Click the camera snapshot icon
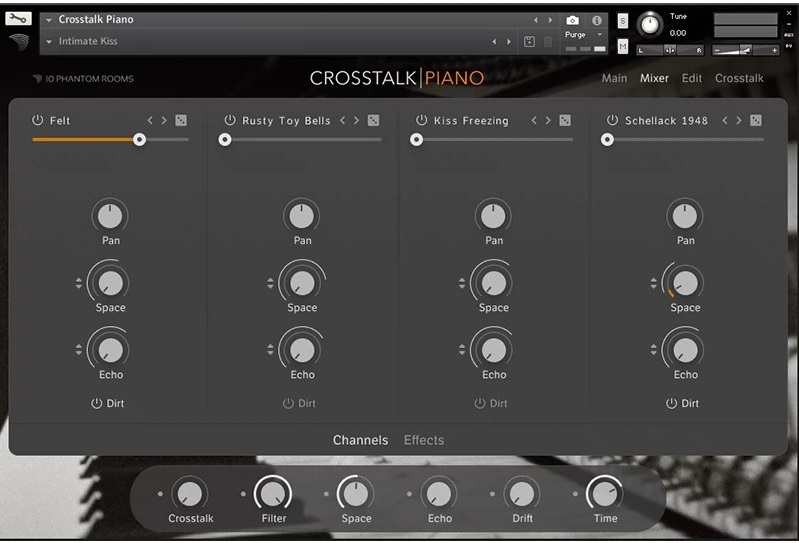Image resolution: width=799 pixels, height=543 pixels. click(572, 20)
